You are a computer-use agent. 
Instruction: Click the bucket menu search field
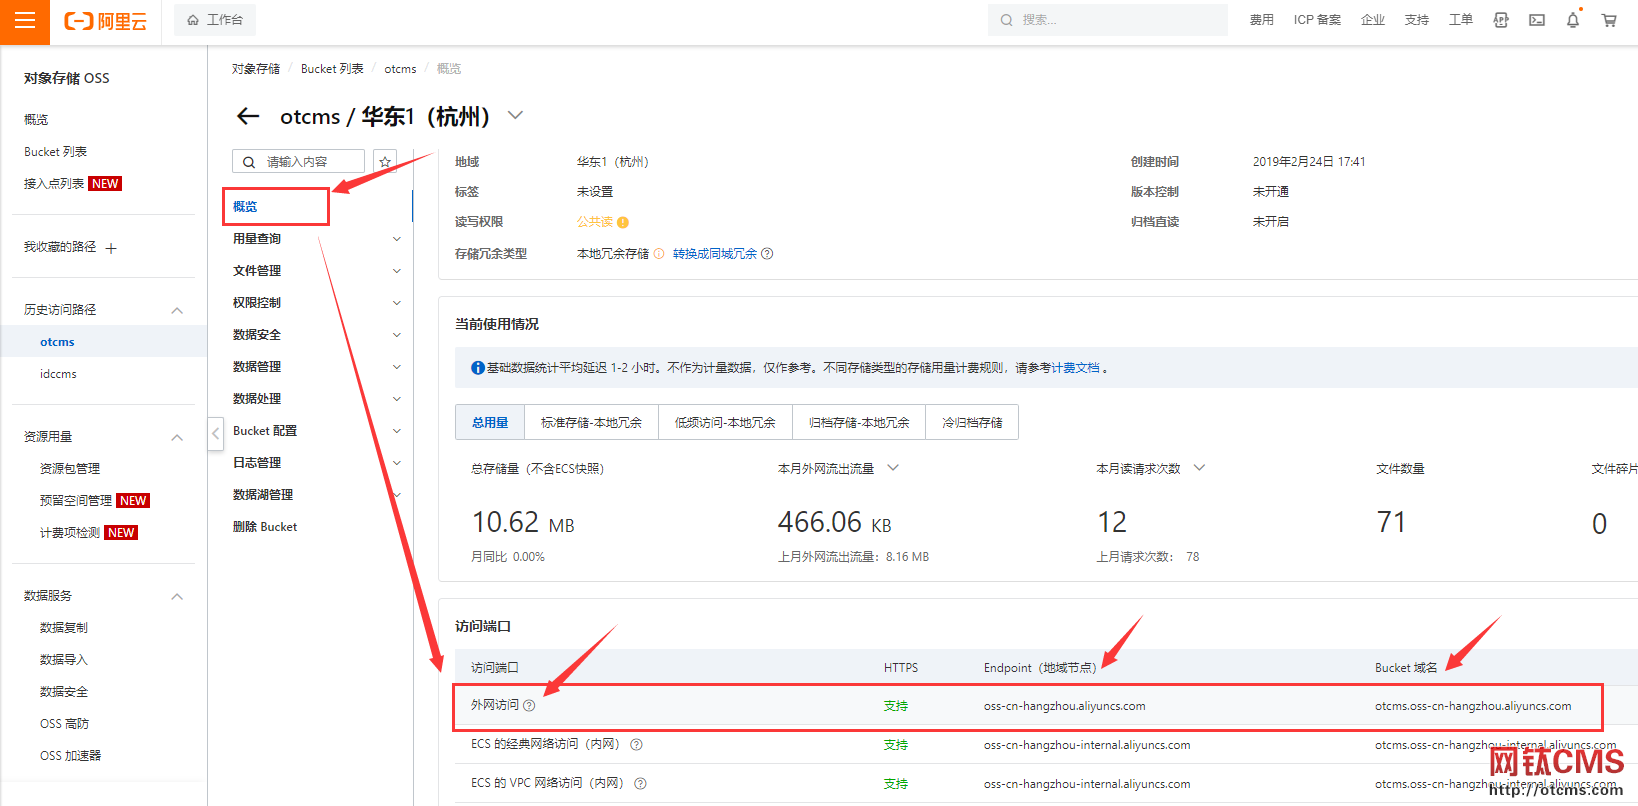pos(298,162)
